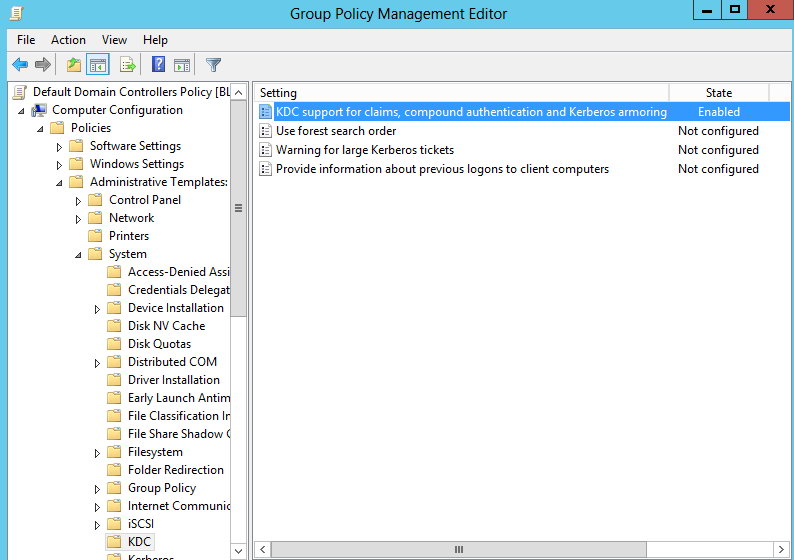Select the Early Launch Antimalware tree item
Screen dimensions: 794x560
[x=179, y=398]
